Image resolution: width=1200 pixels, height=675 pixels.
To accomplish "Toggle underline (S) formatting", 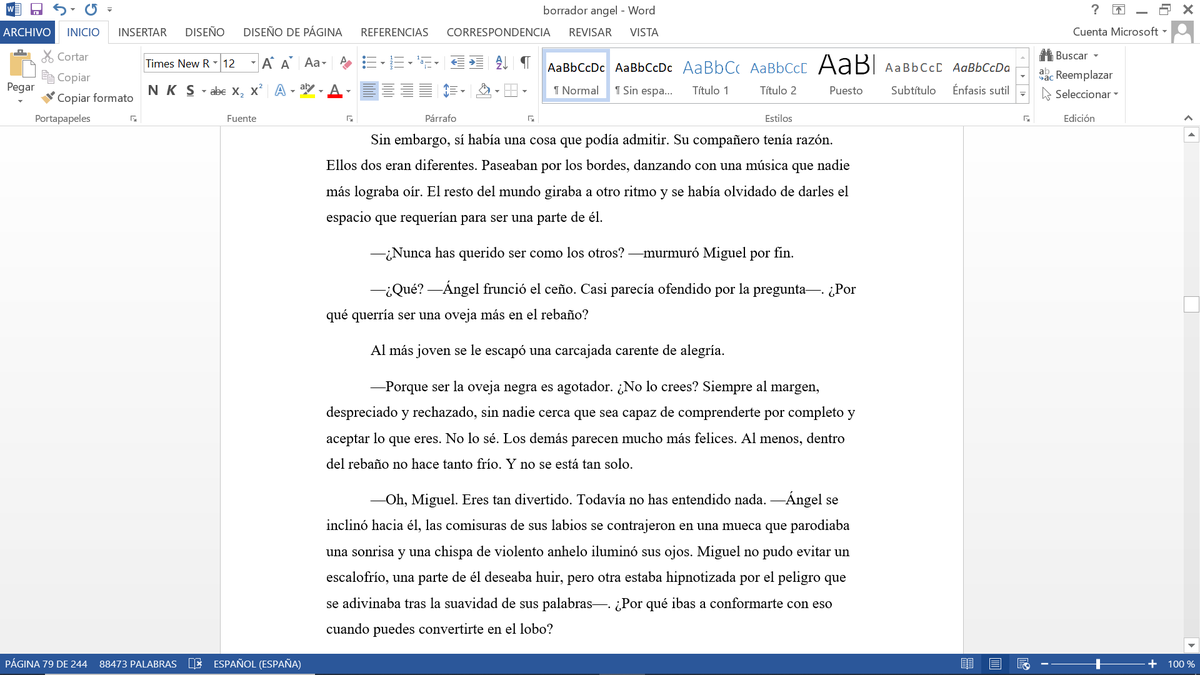I will click(189, 90).
